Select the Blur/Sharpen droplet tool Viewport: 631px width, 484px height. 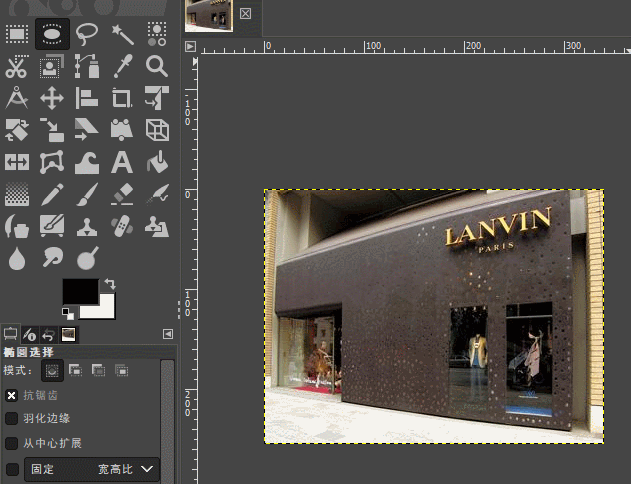tap(17, 258)
